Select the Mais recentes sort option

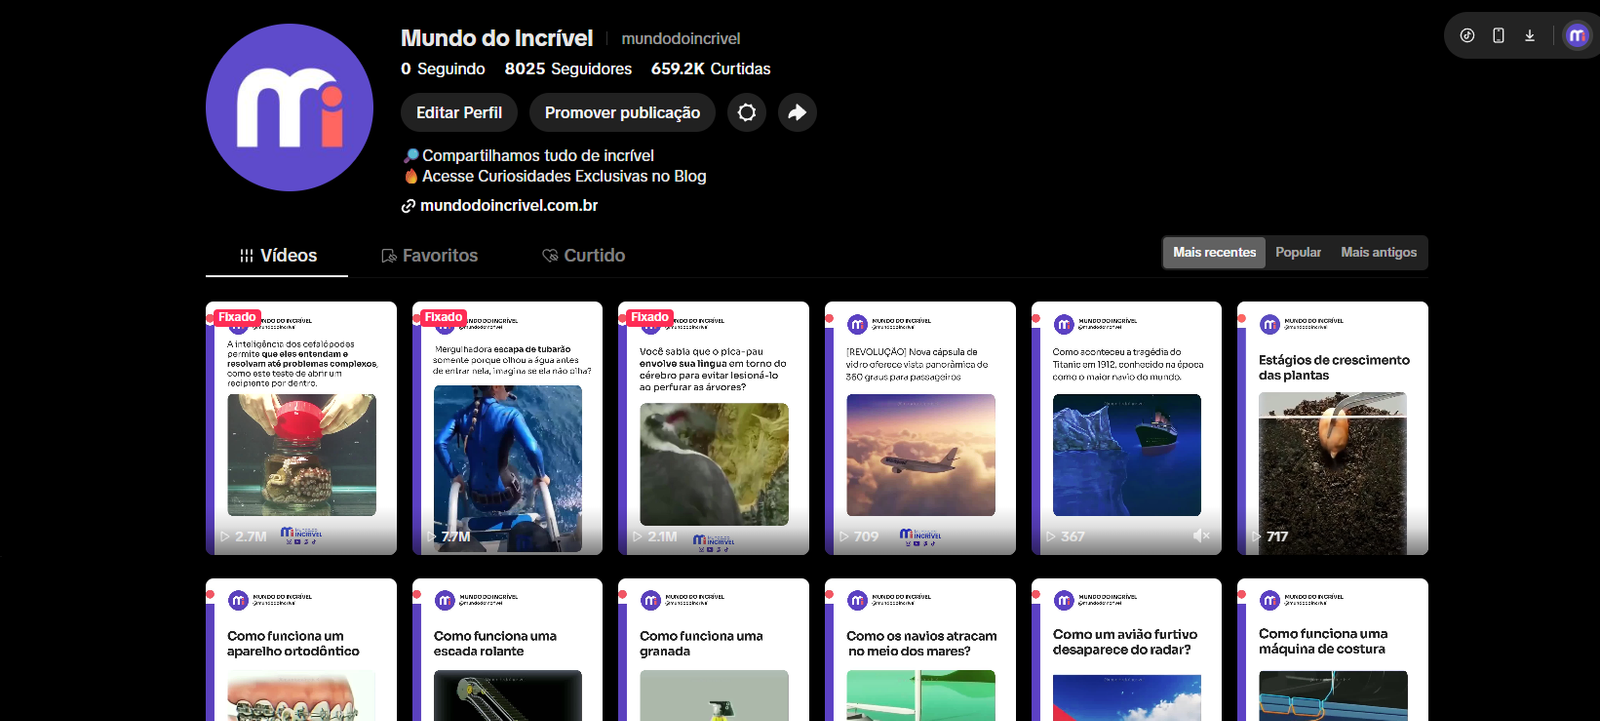(x=1214, y=253)
